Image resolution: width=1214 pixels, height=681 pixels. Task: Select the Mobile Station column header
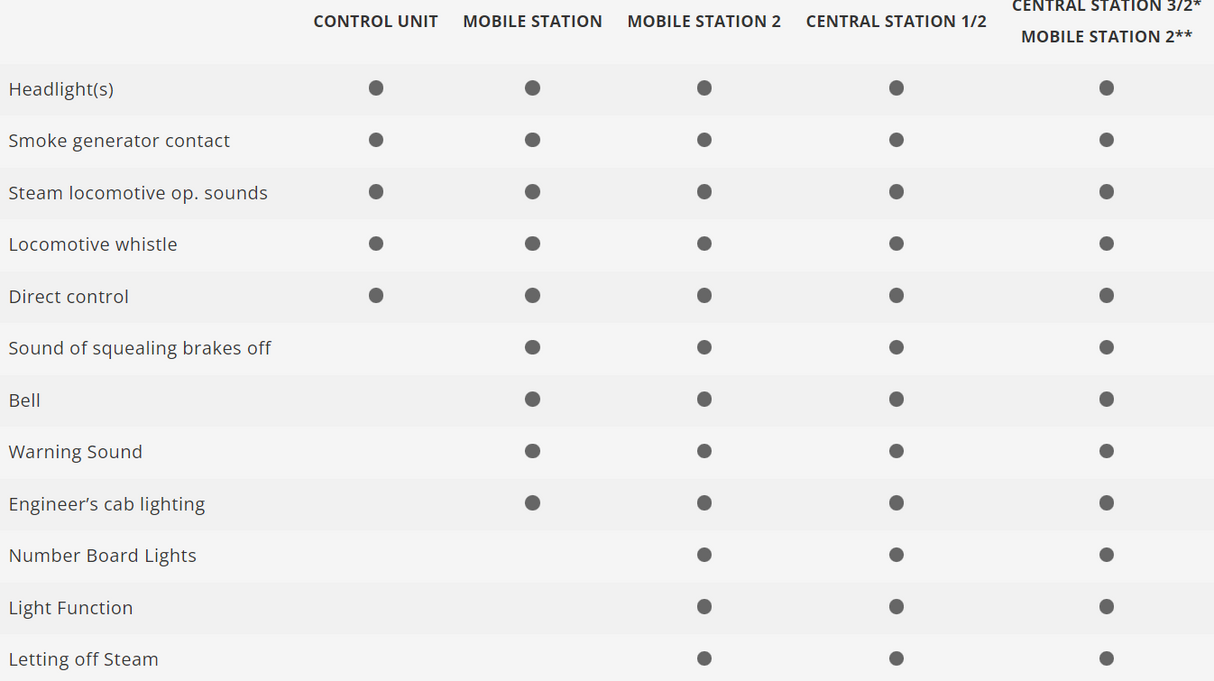[532, 21]
